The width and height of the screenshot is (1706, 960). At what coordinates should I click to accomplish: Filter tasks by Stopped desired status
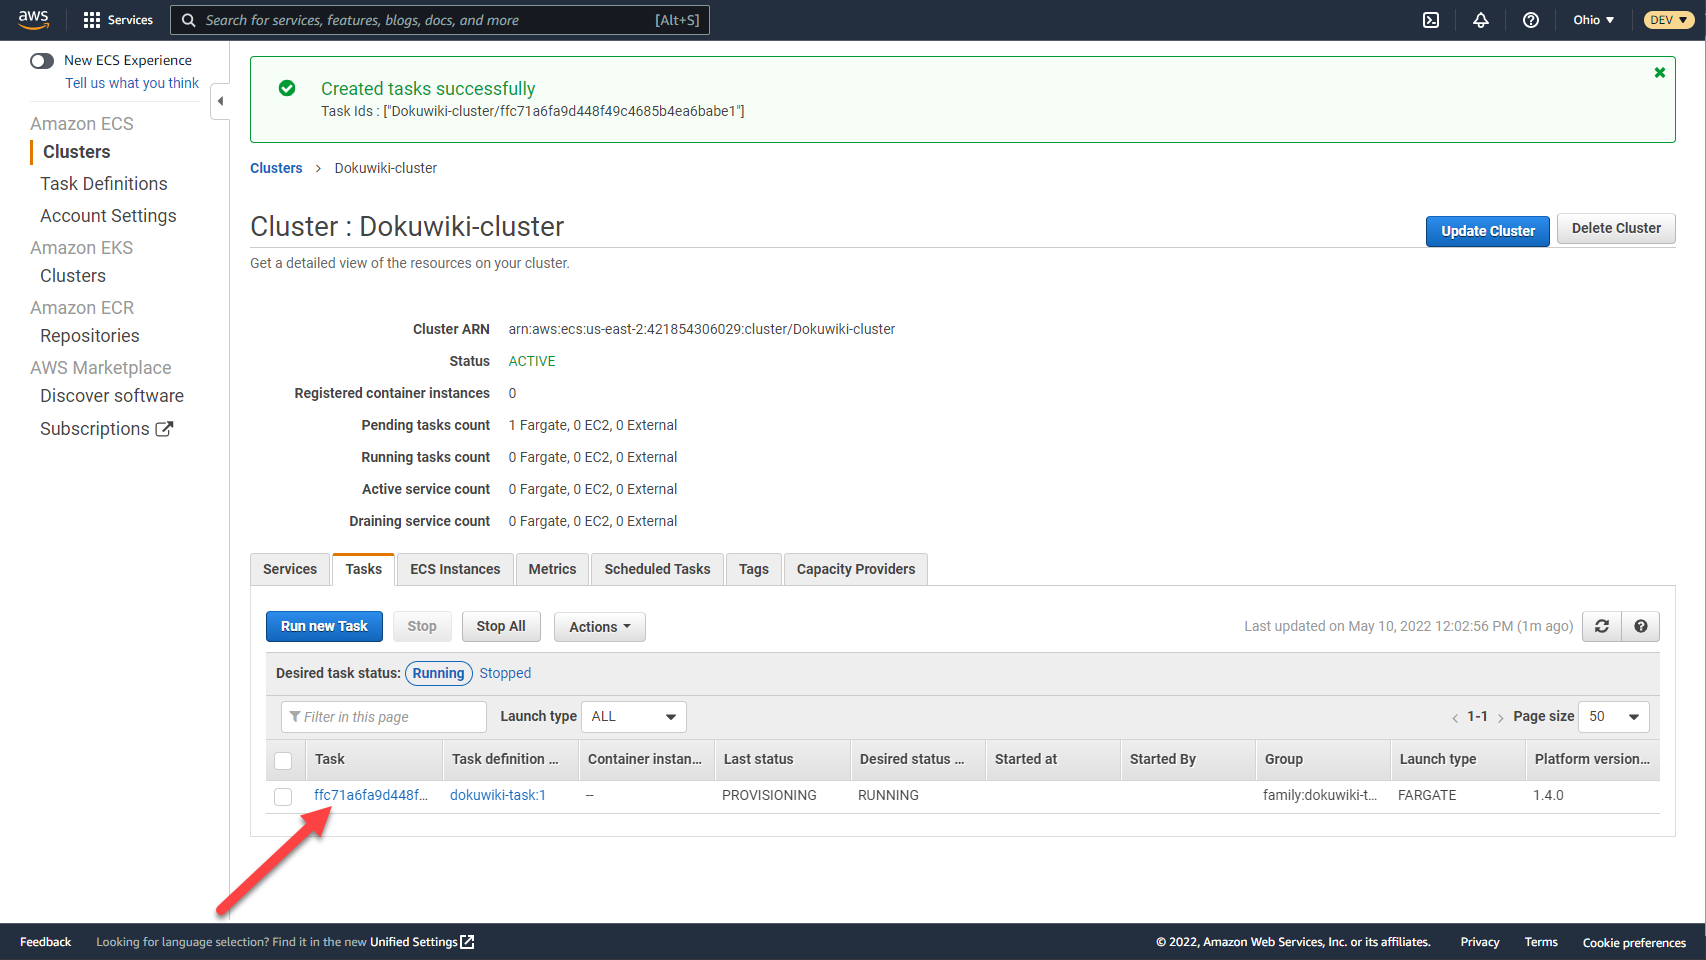(x=505, y=673)
